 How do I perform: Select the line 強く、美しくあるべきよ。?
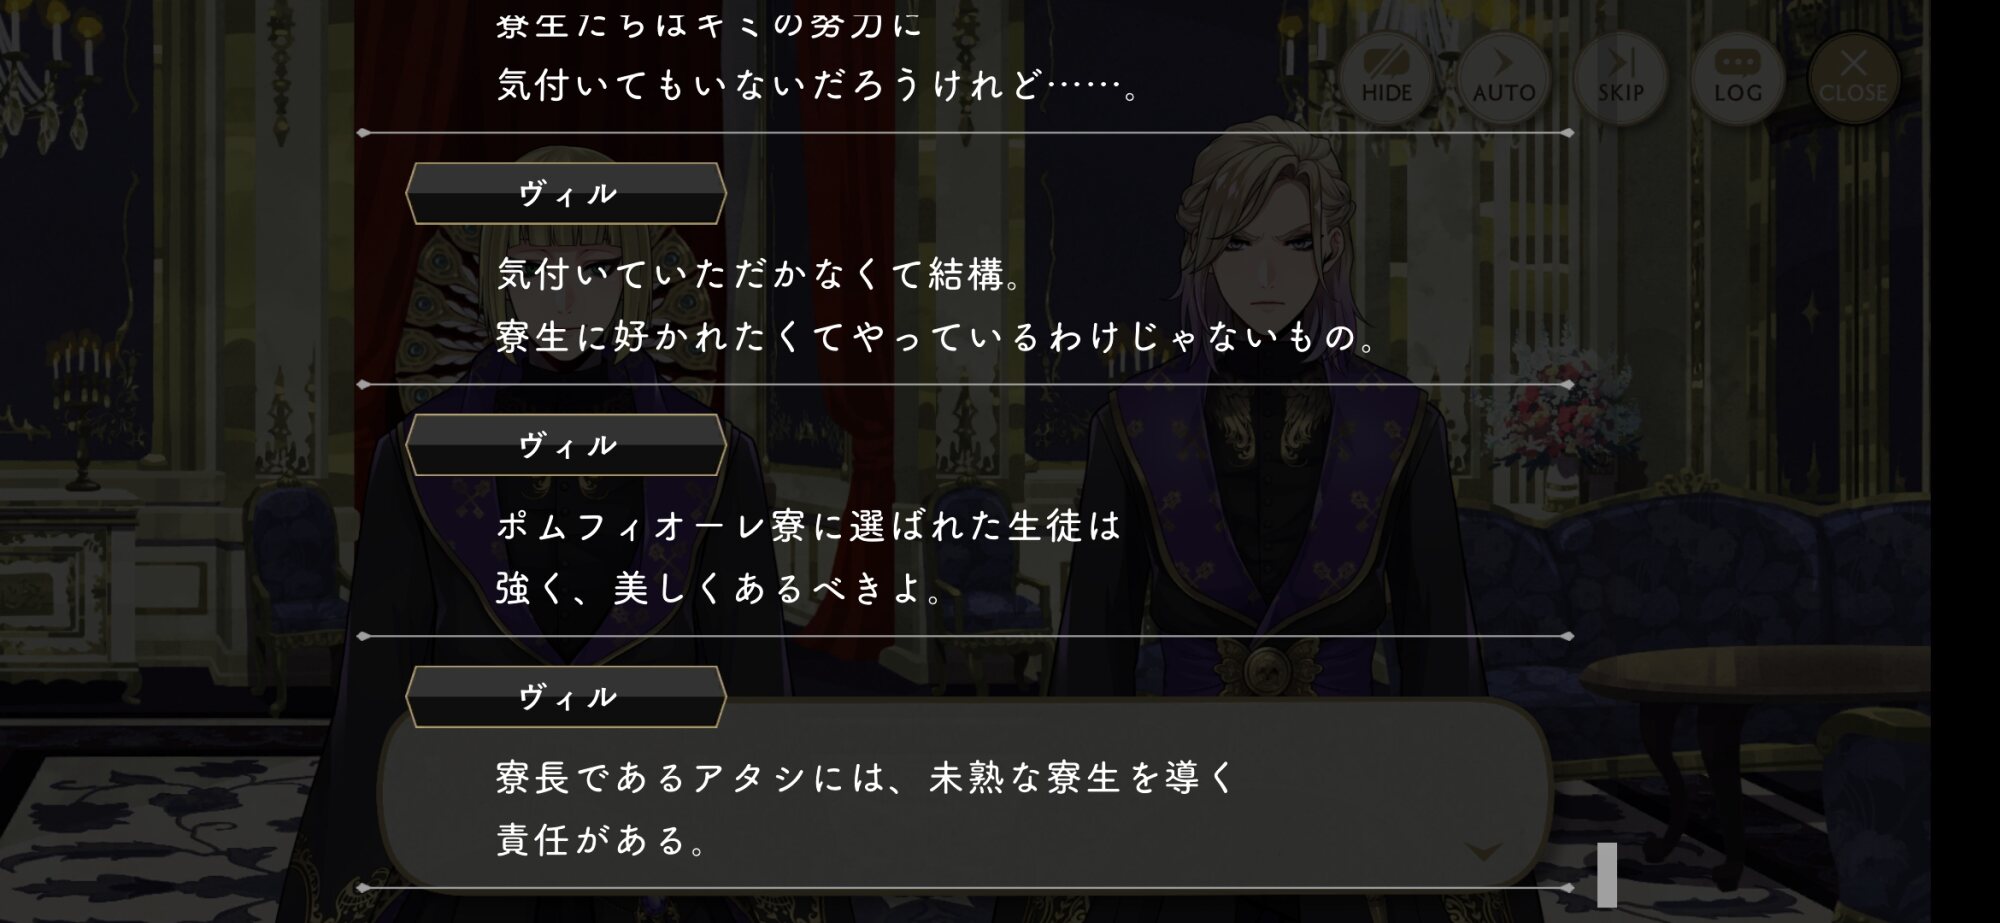tap(720, 589)
